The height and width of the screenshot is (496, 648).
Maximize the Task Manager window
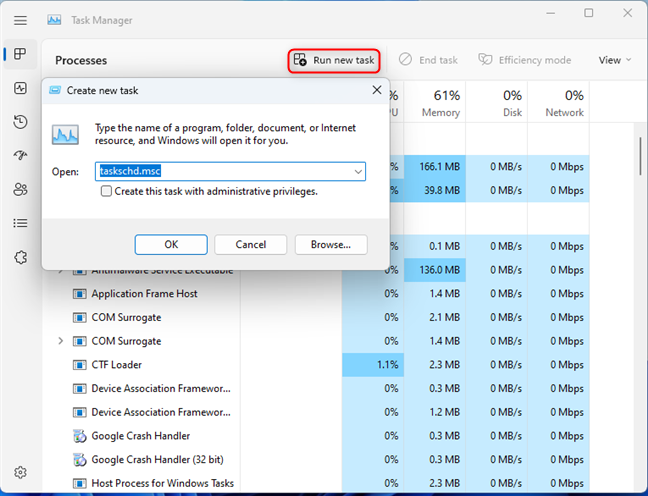[x=588, y=13]
